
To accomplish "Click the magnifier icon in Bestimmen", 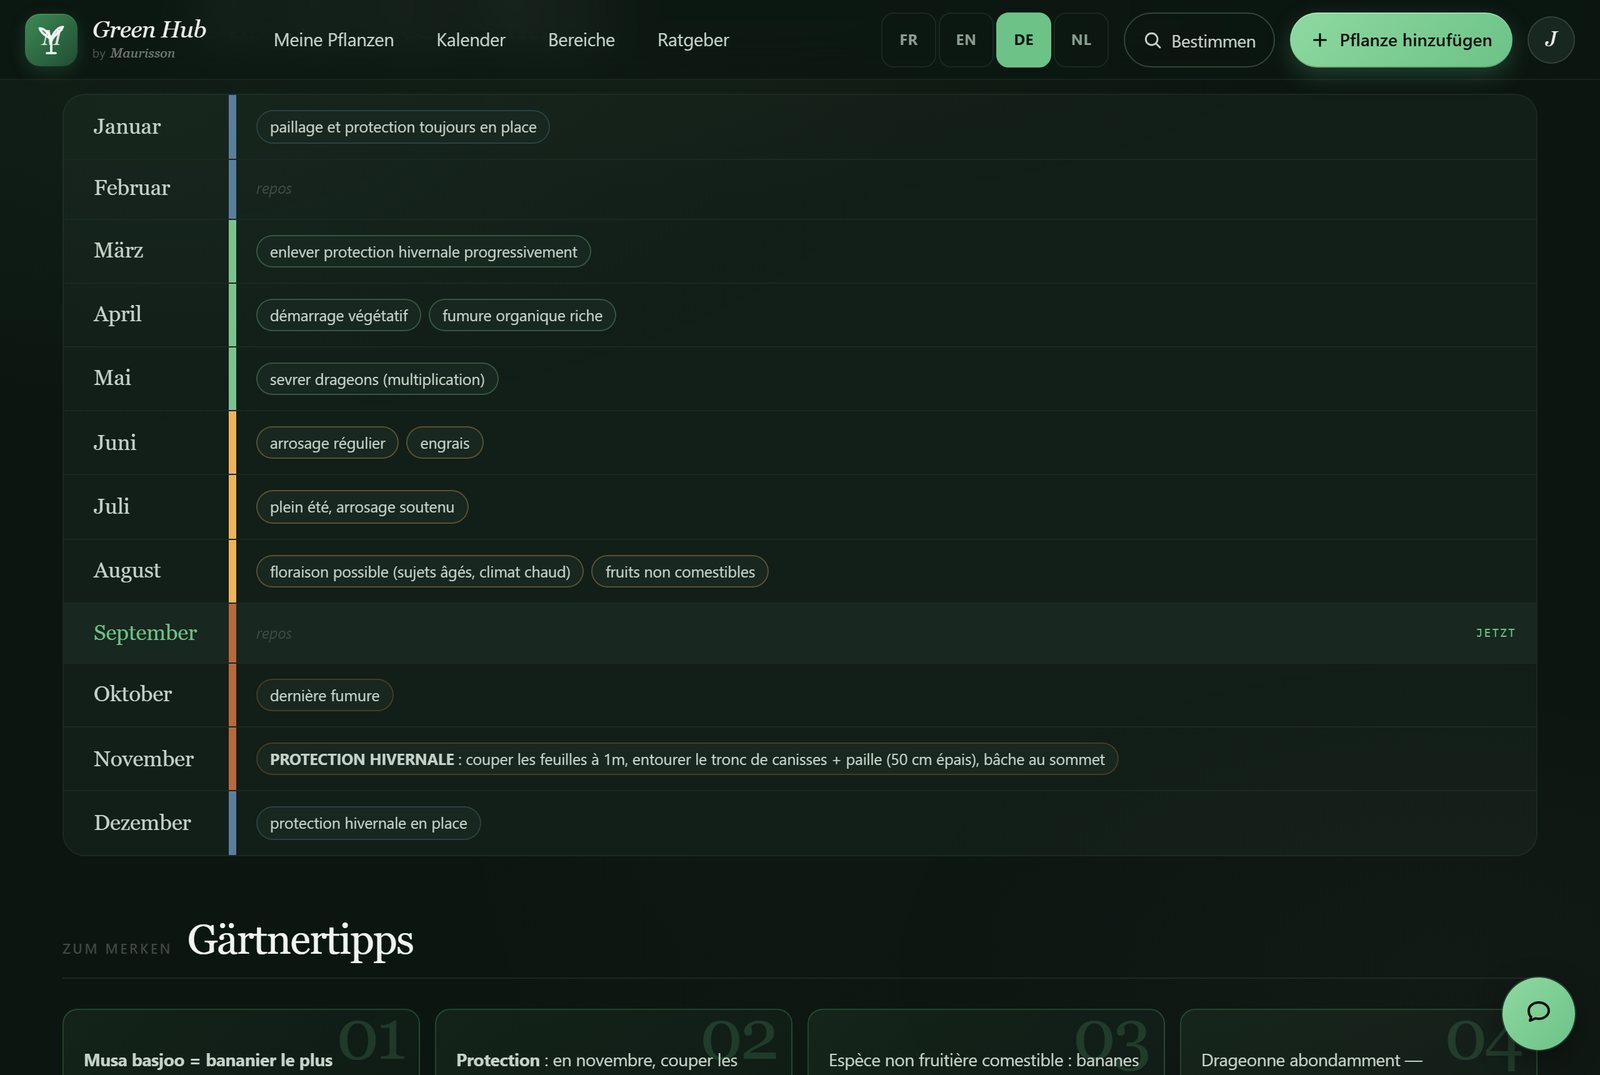I will [1152, 41].
